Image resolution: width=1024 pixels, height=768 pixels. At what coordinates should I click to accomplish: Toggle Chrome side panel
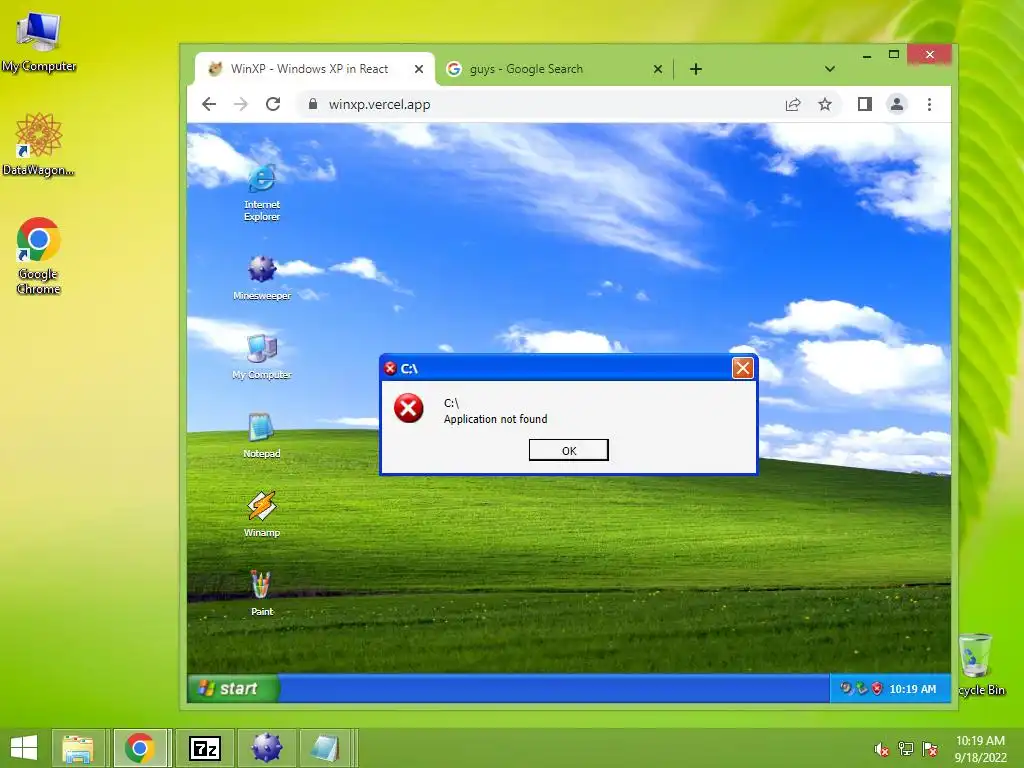[865, 104]
